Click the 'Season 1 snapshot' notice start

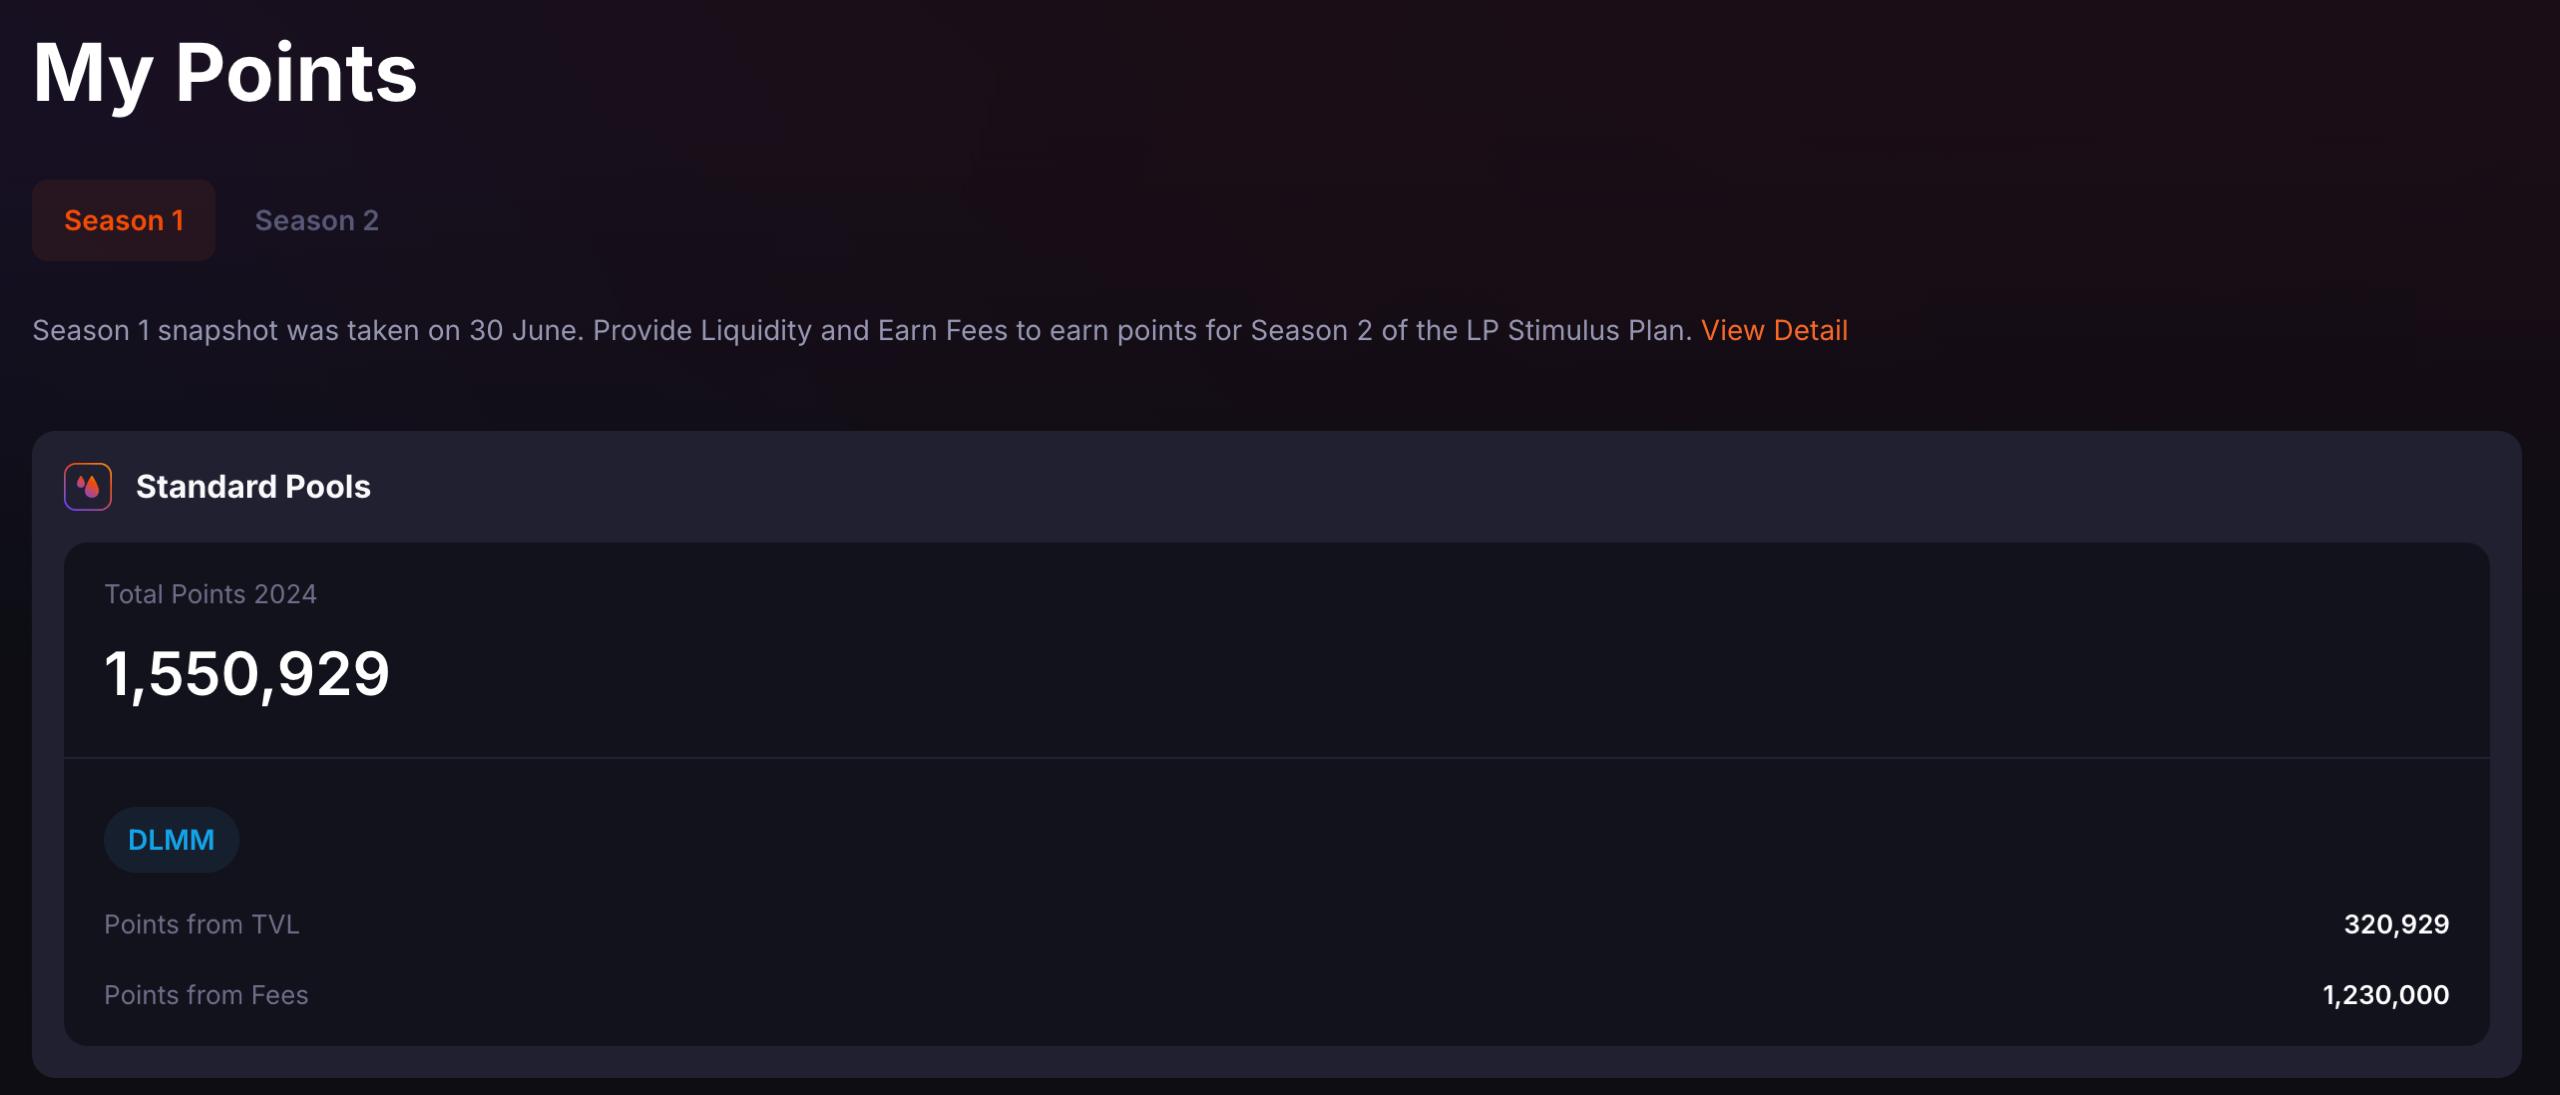[x=155, y=331]
